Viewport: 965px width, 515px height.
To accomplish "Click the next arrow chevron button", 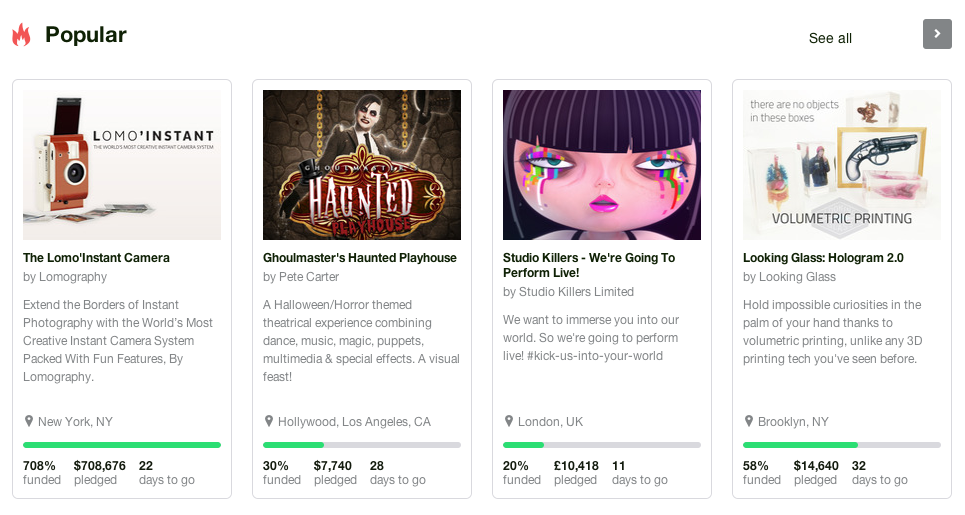I will pos(937,34).
